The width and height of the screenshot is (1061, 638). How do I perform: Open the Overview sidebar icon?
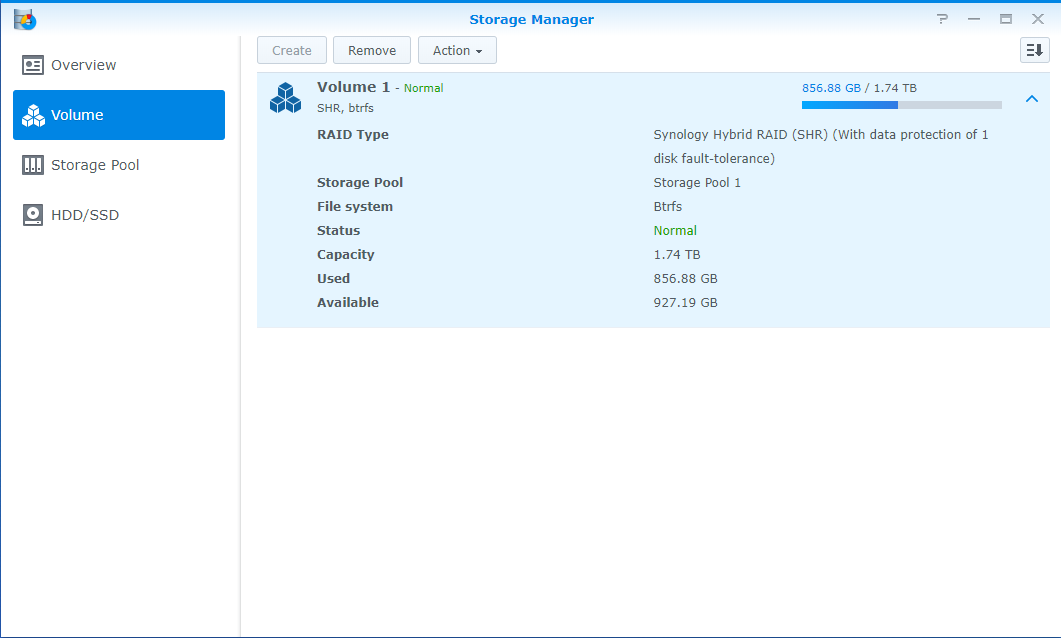[x=31, y=64]
